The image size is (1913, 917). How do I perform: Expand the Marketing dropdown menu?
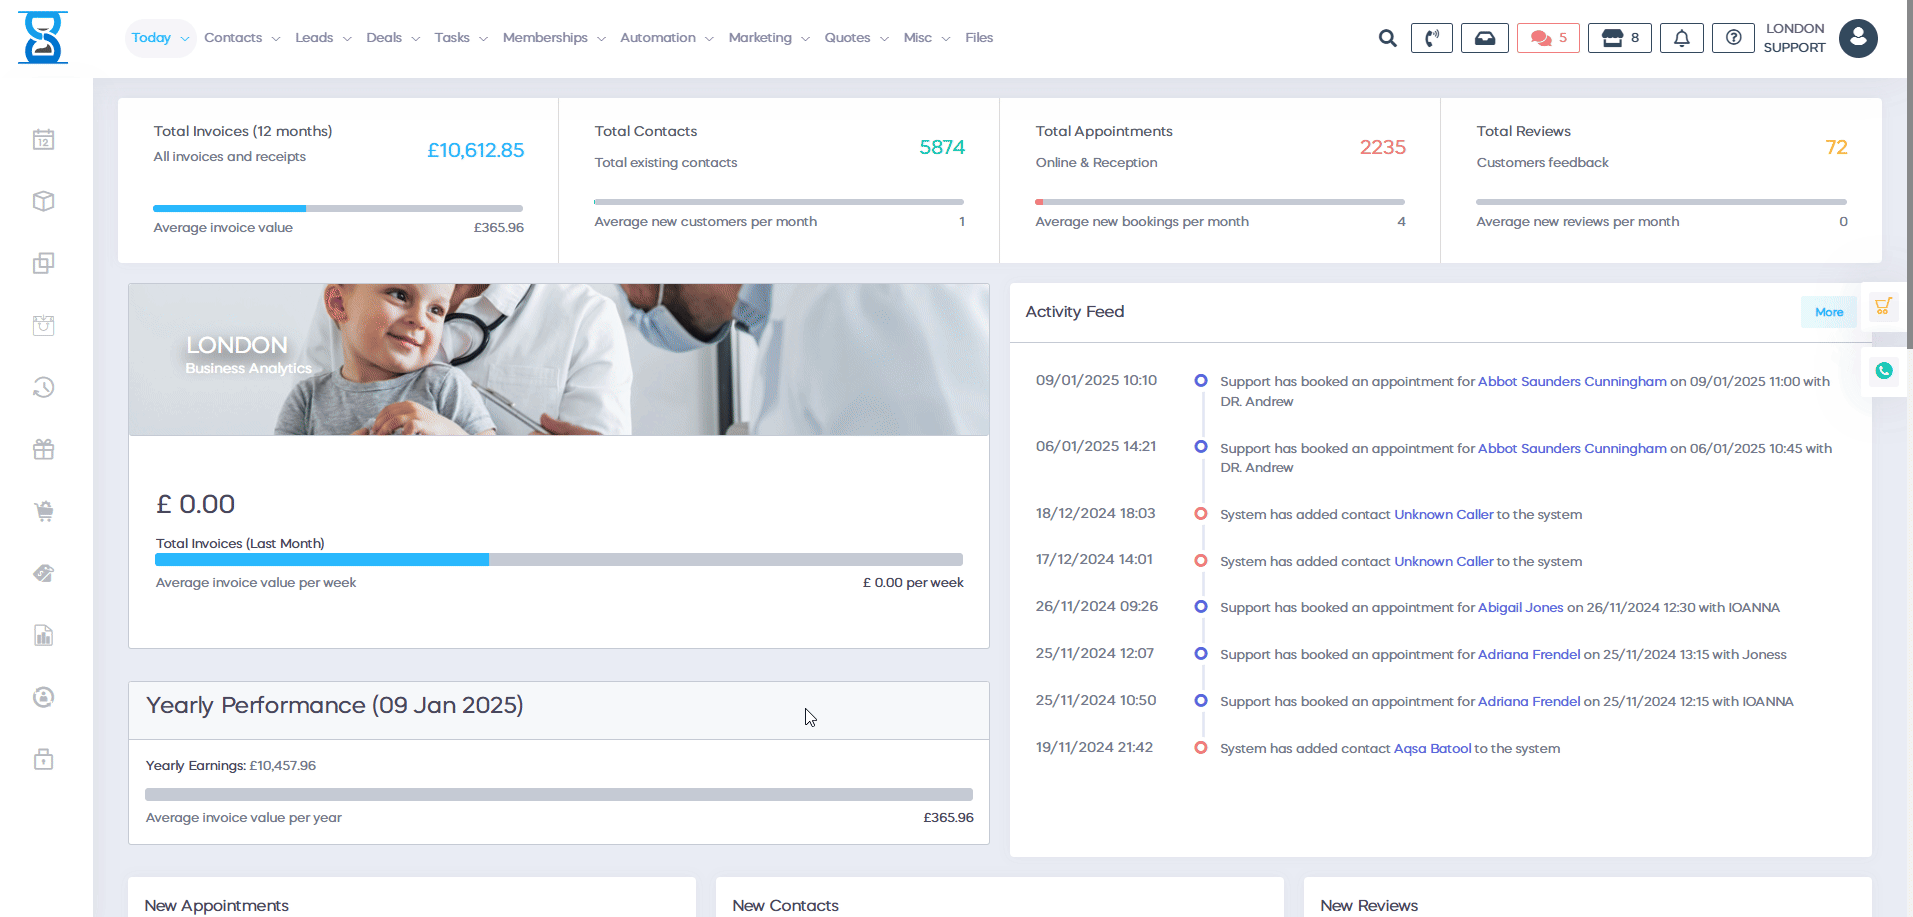(768, 38)
